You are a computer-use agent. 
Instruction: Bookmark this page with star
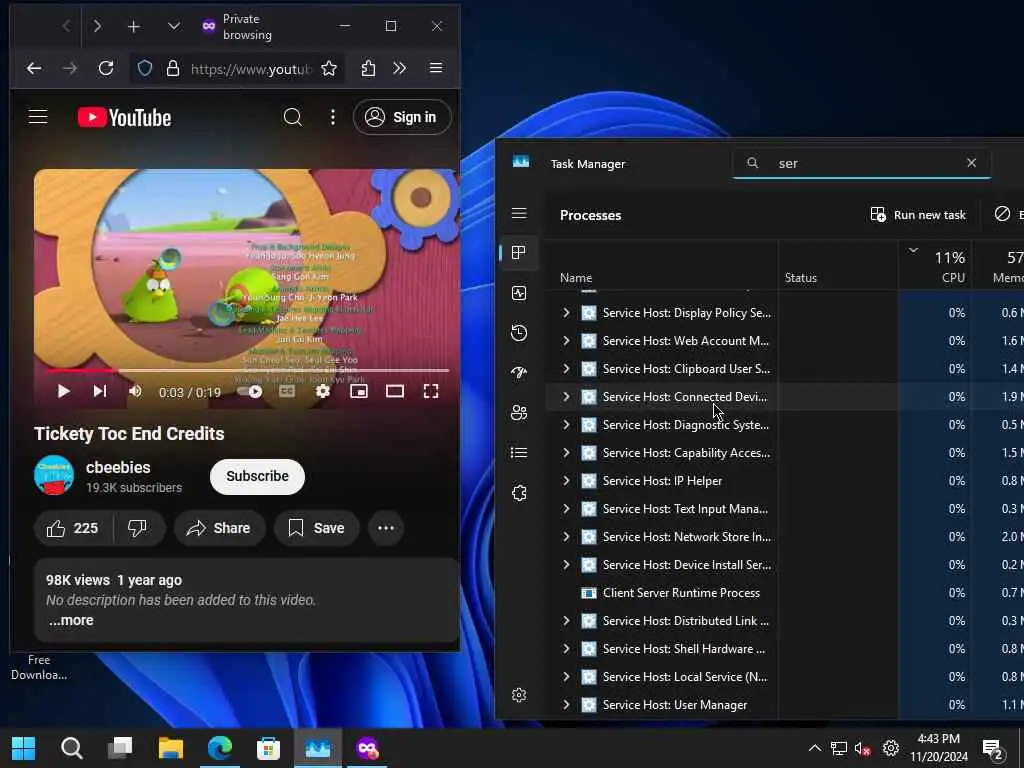pyautogui.click(x=329, y=68)
